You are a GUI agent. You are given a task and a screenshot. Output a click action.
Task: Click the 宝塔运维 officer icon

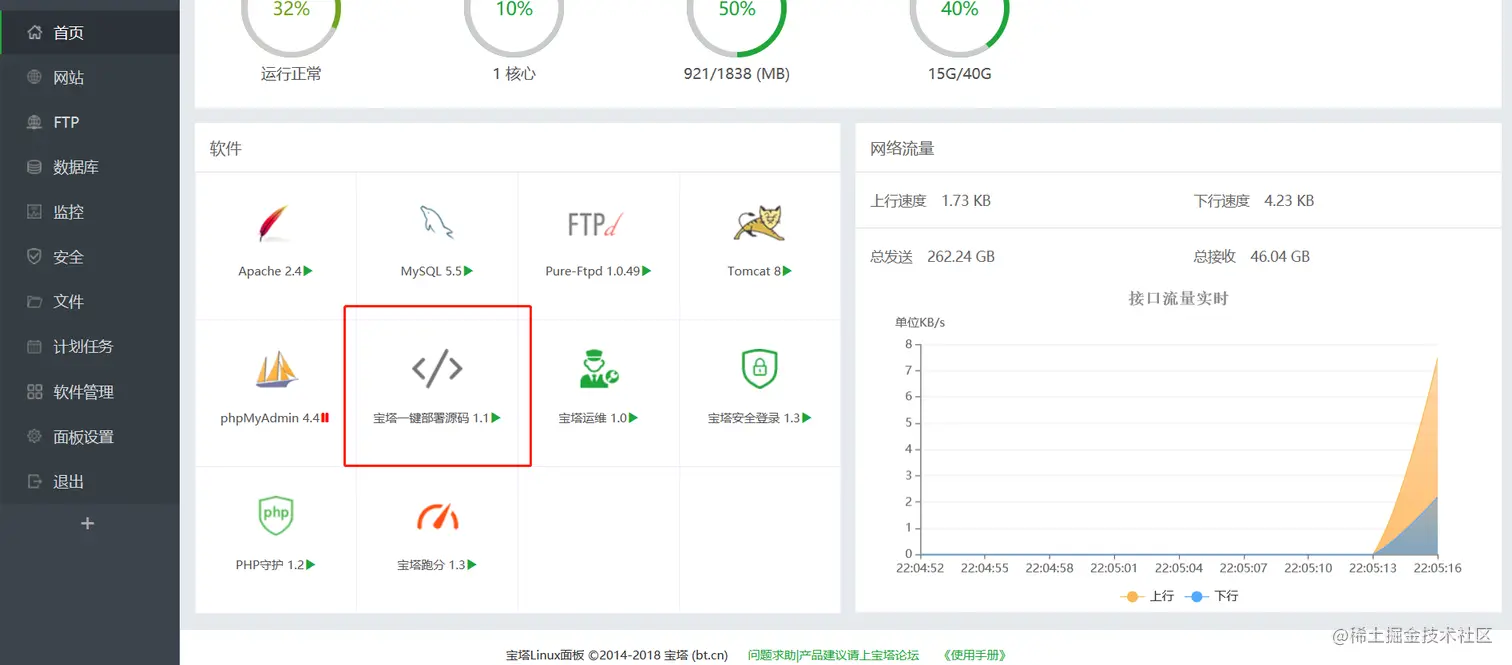pos(598,369)
